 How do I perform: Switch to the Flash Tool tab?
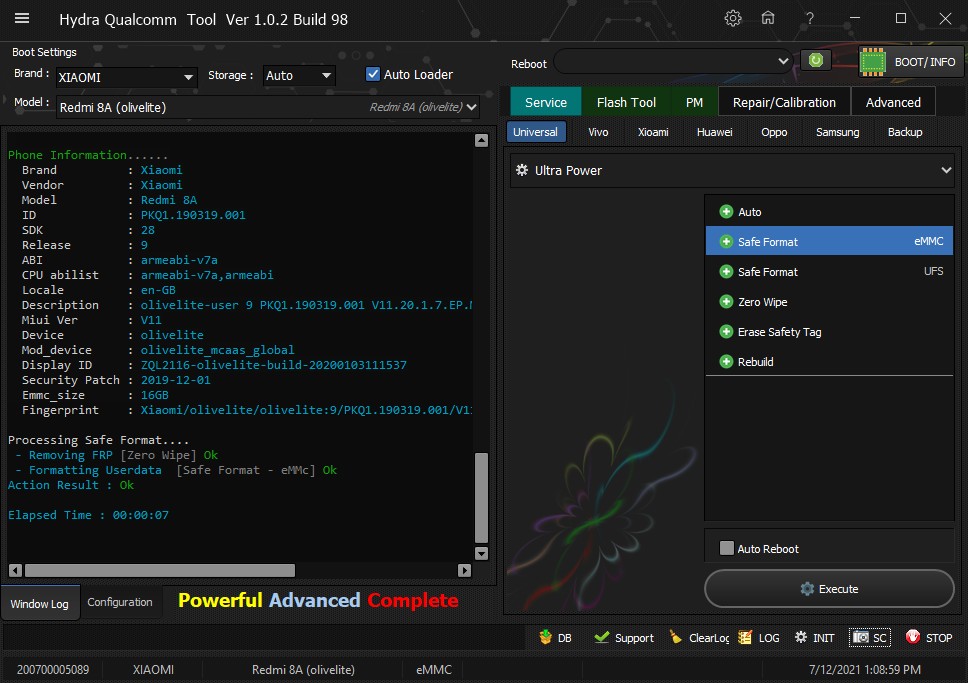(x=626, y=102)
